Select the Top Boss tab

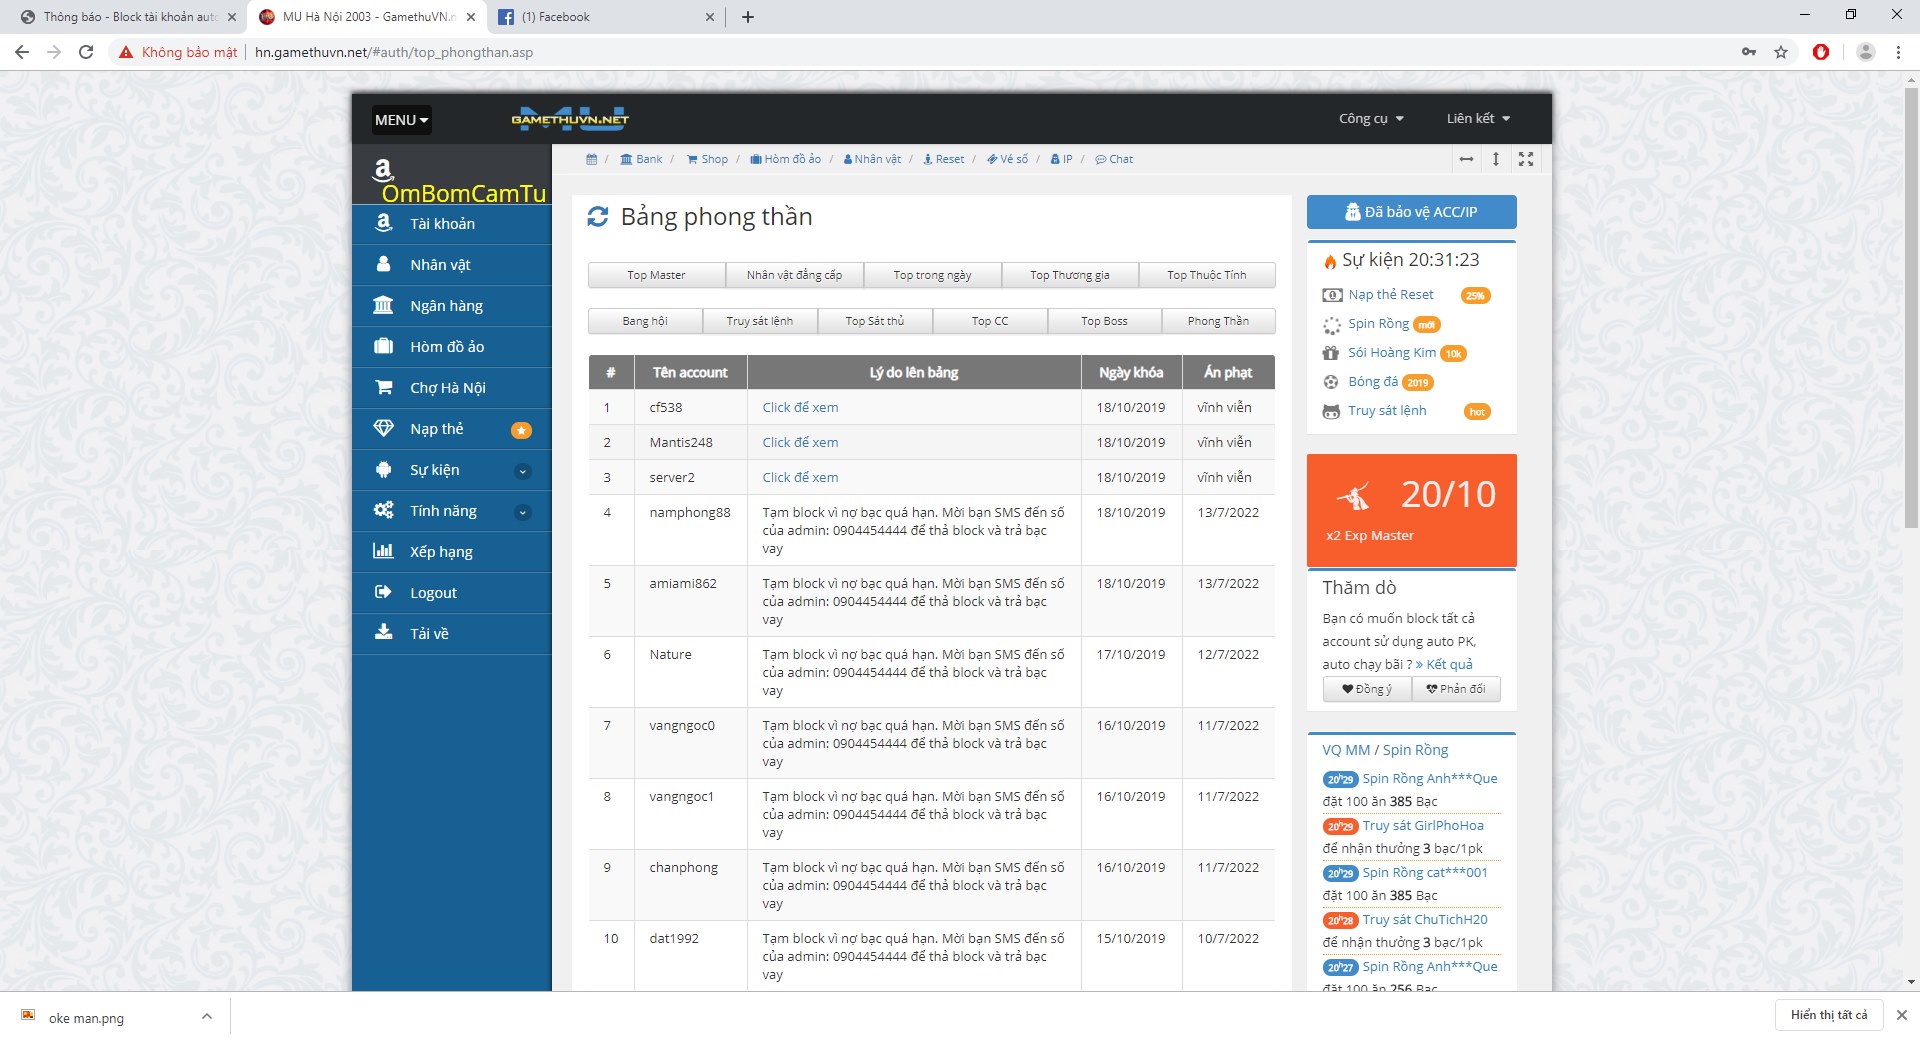pos(1104,321)
